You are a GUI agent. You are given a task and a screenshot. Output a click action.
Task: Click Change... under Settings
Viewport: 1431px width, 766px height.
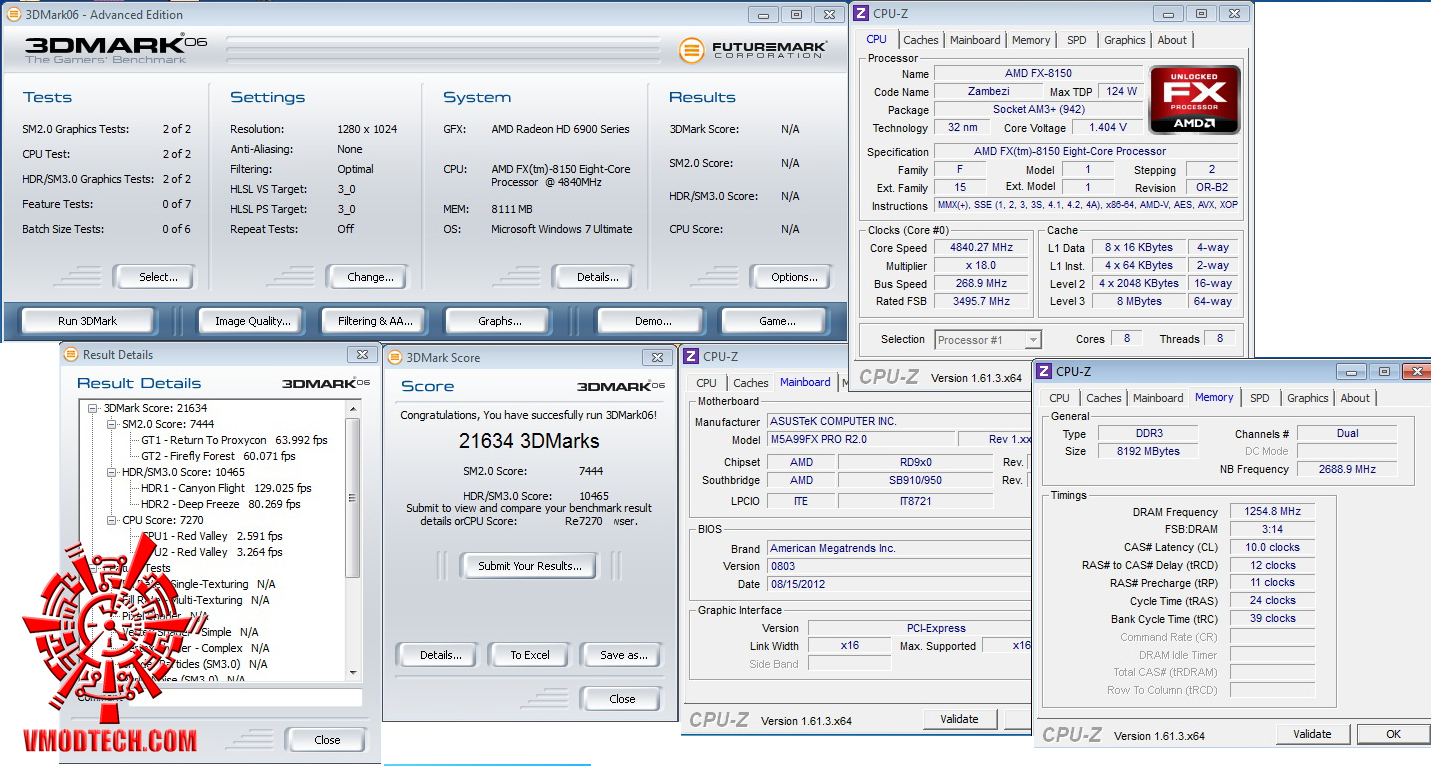(x=370, y=277)
